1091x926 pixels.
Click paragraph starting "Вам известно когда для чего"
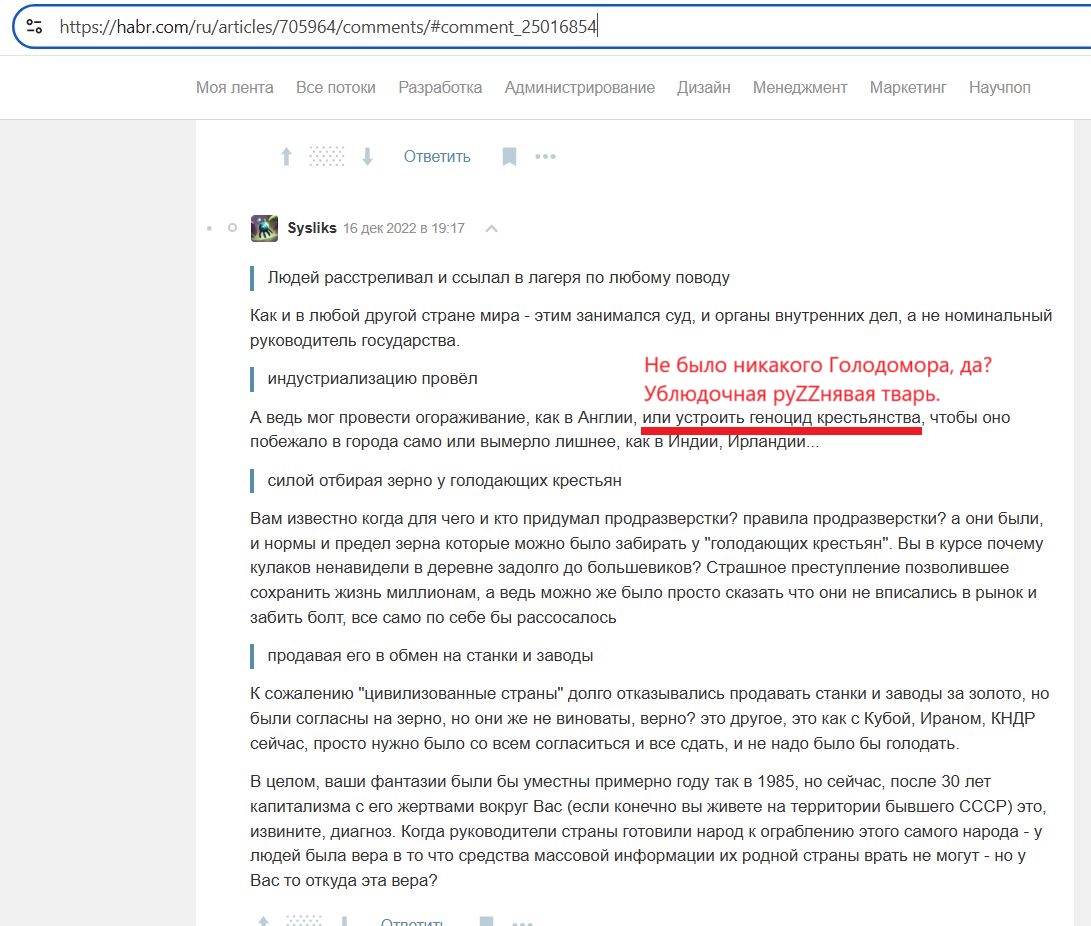(x=647, y=568)
